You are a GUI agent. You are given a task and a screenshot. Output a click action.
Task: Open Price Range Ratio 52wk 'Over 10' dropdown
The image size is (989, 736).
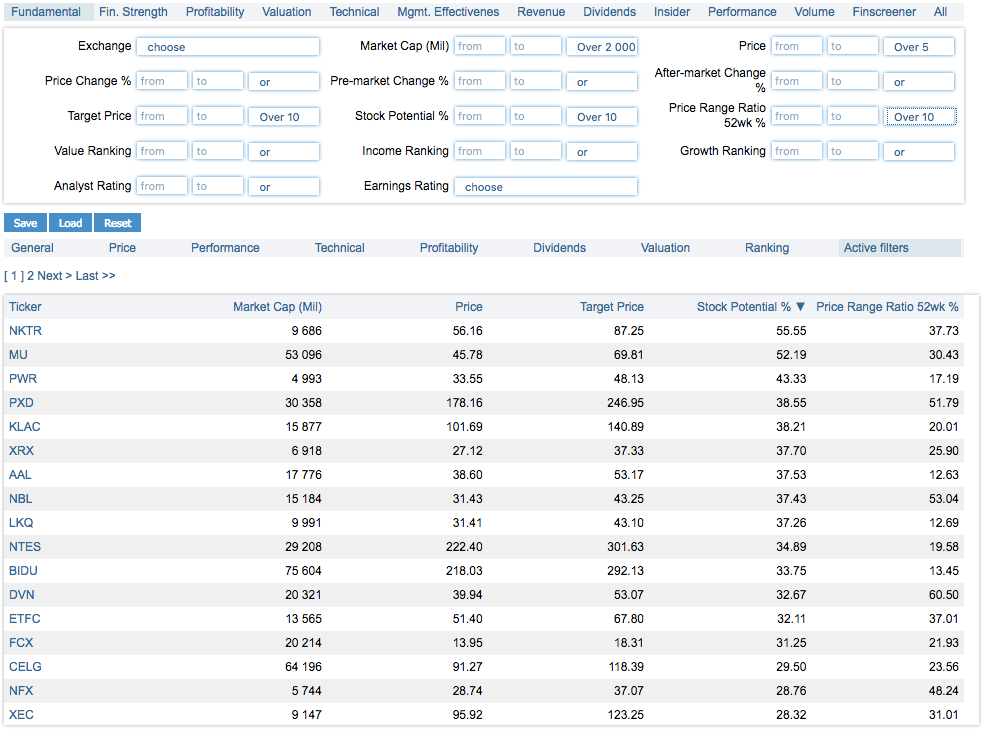[921, 117]
